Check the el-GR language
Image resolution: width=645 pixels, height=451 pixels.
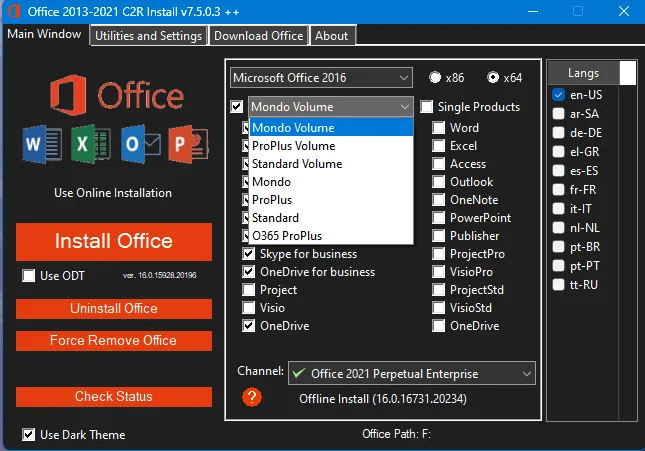tap(558, 151)
